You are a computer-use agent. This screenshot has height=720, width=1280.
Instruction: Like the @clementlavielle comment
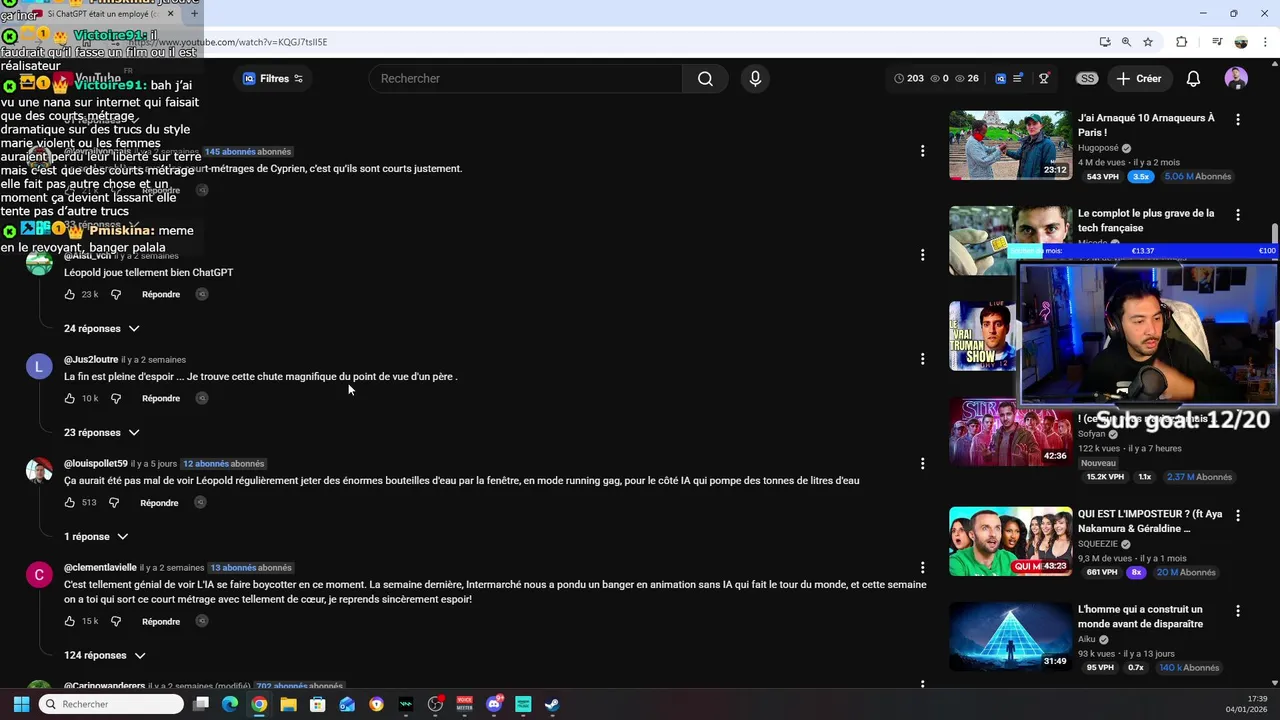[69, 622]
